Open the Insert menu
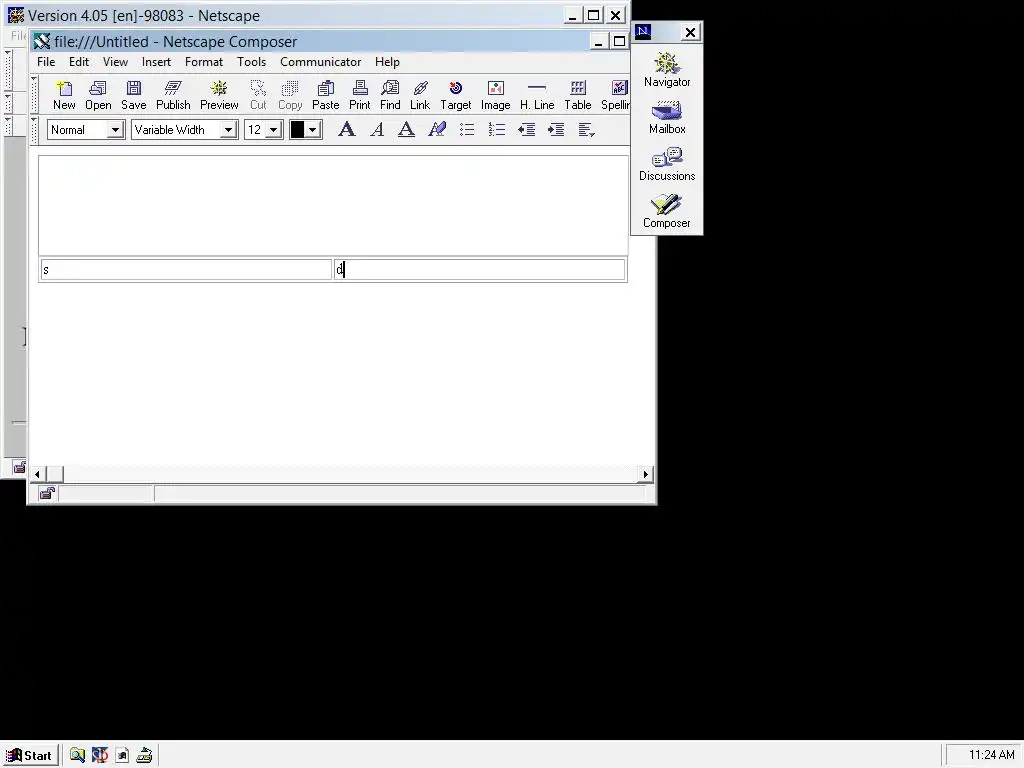The image size is (1024, 768). click(156, 62)
